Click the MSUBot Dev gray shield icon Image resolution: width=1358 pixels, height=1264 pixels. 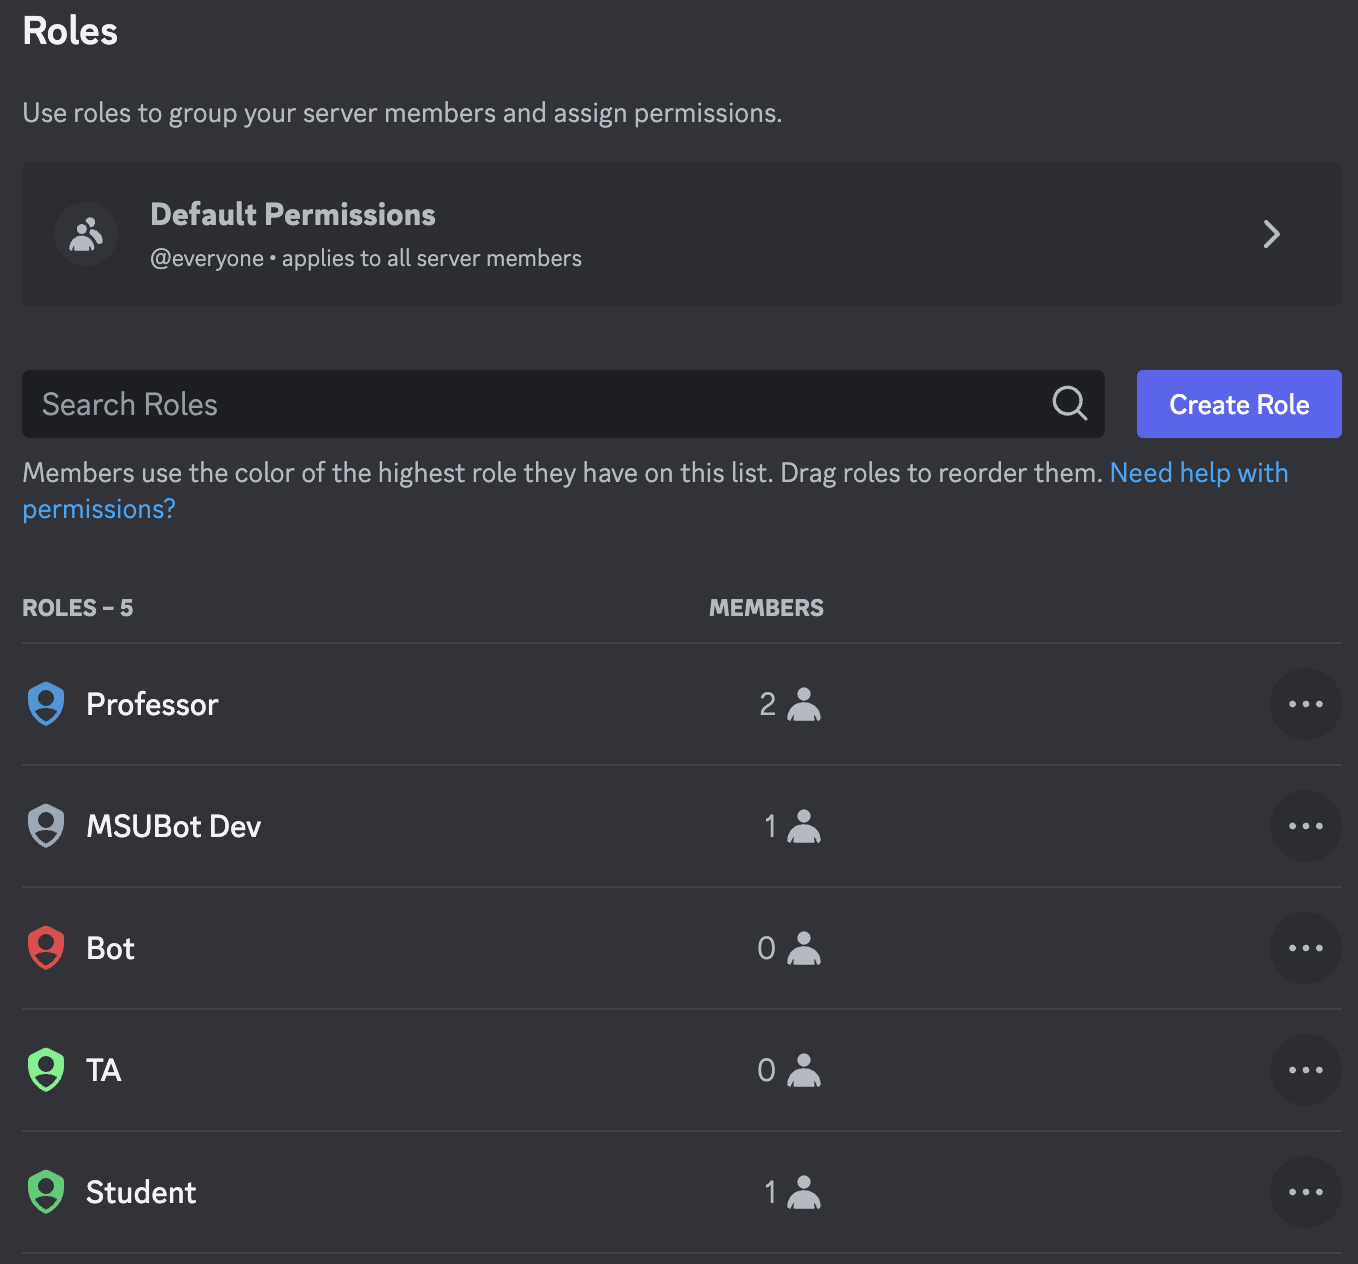click(x=45, y=826)
